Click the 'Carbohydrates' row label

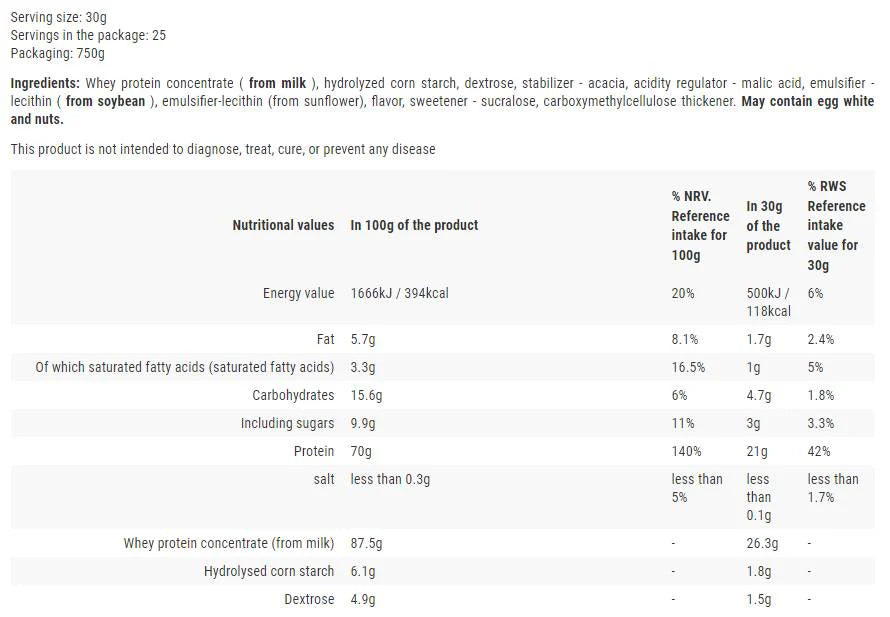[x=293, y=395]
